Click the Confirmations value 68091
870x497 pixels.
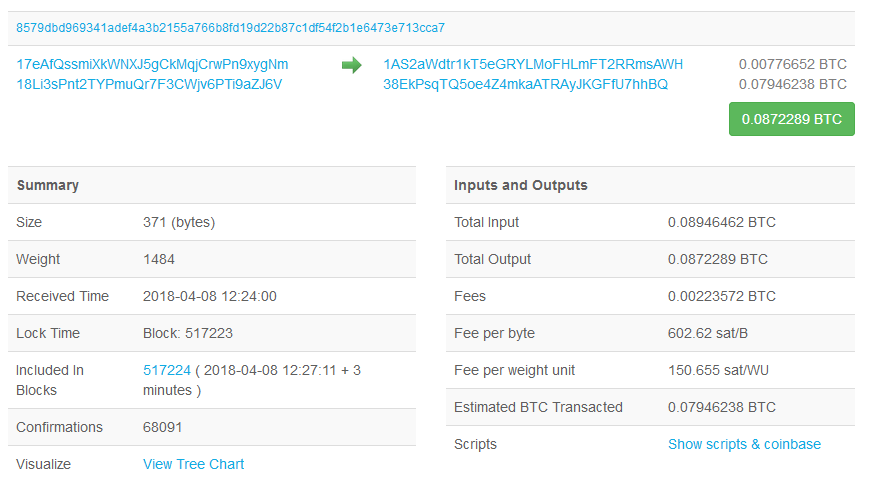(x=162, y=427)
